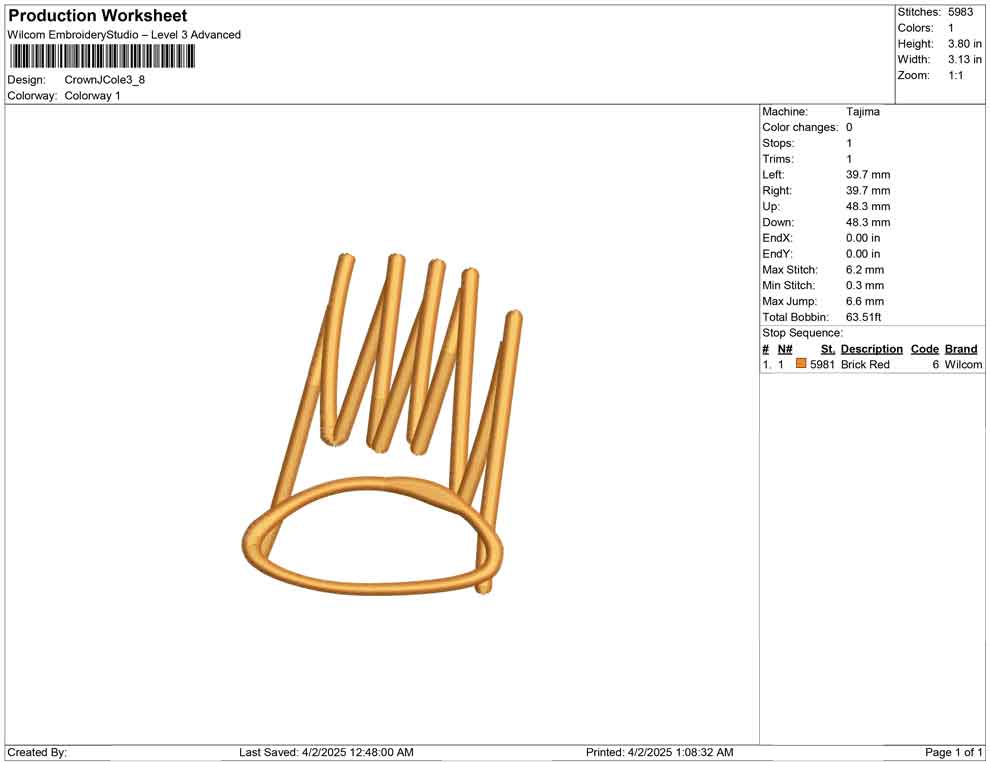Click the 5981 stitch count in stop sequence
The width and height of the screenshot is (990, 762).
822,364
